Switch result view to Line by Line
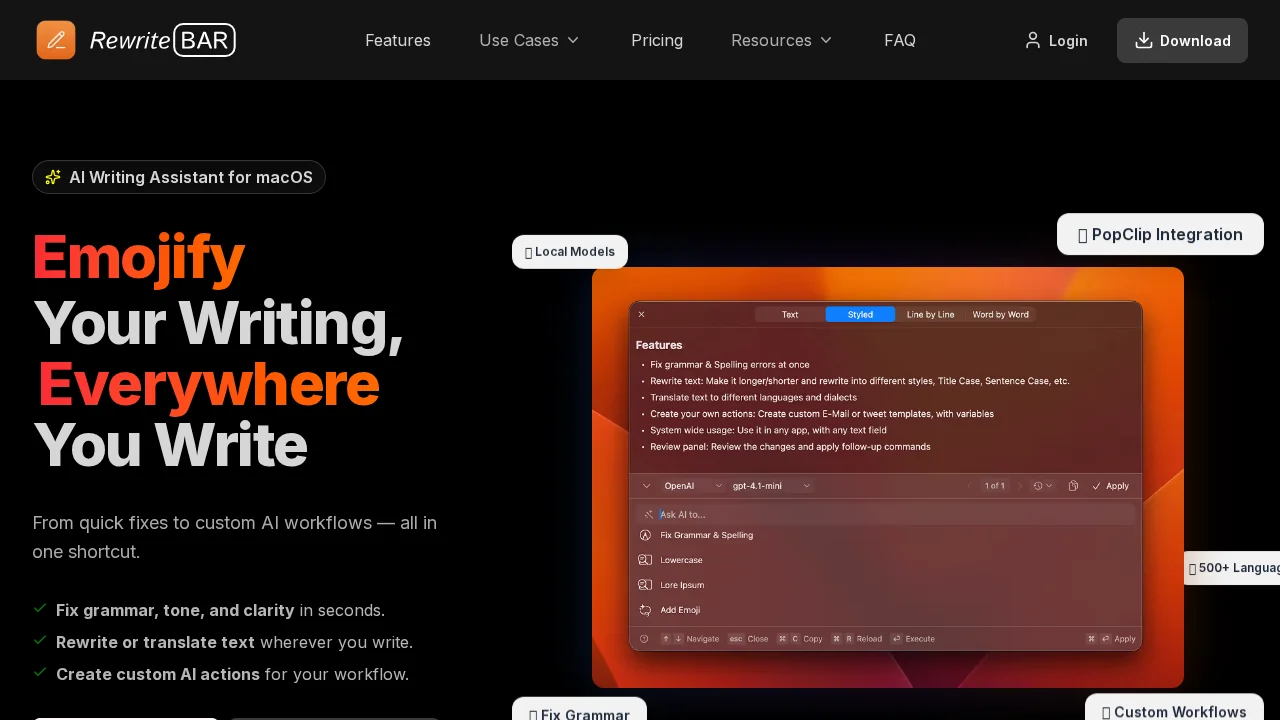 coord(930,314)
